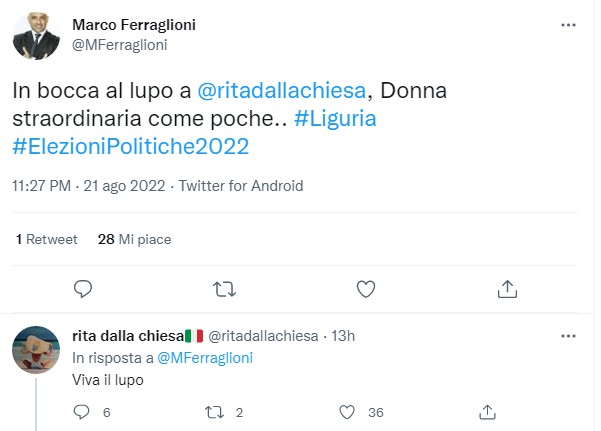This screenshot has width=601, height=431.
Task: Open the #Liguria hashtag
Action: coord(335,118)
